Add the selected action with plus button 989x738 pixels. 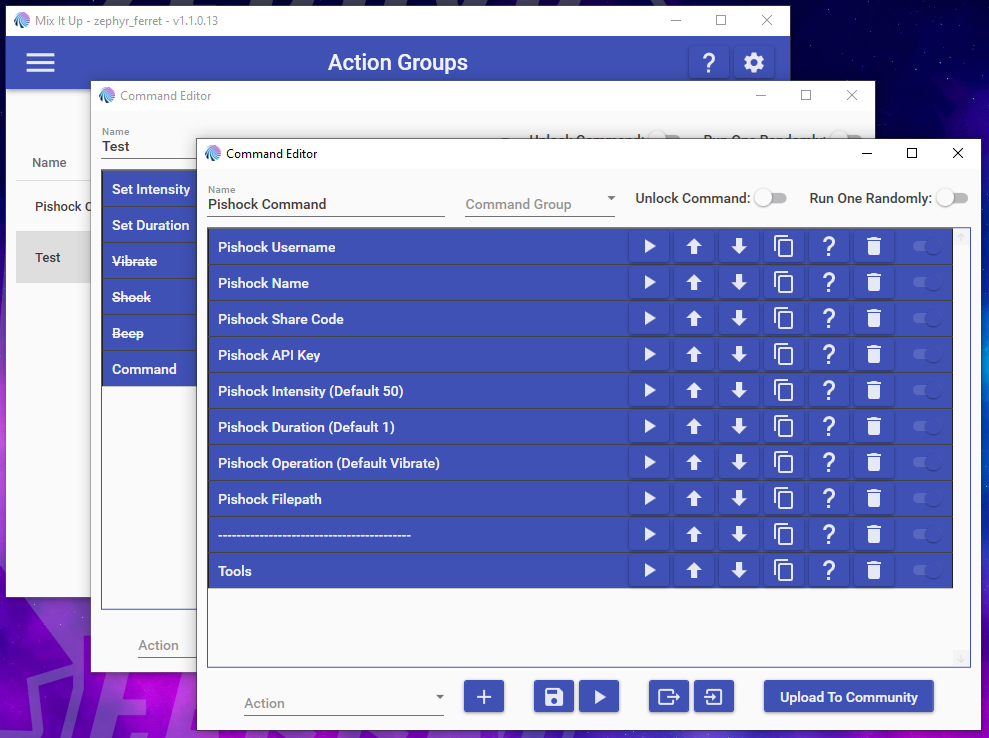pyautogui.click(x=484, y=696)
